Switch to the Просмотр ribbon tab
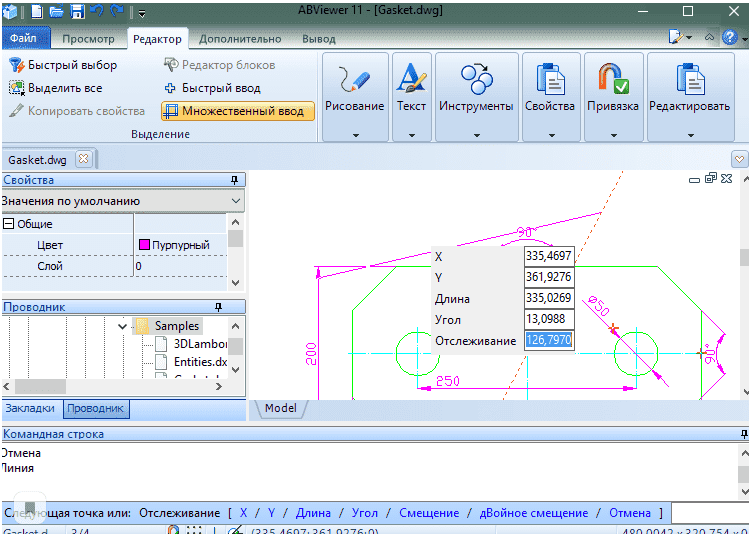Viewport: 749px width, 534px height. (x=88, y=39)
